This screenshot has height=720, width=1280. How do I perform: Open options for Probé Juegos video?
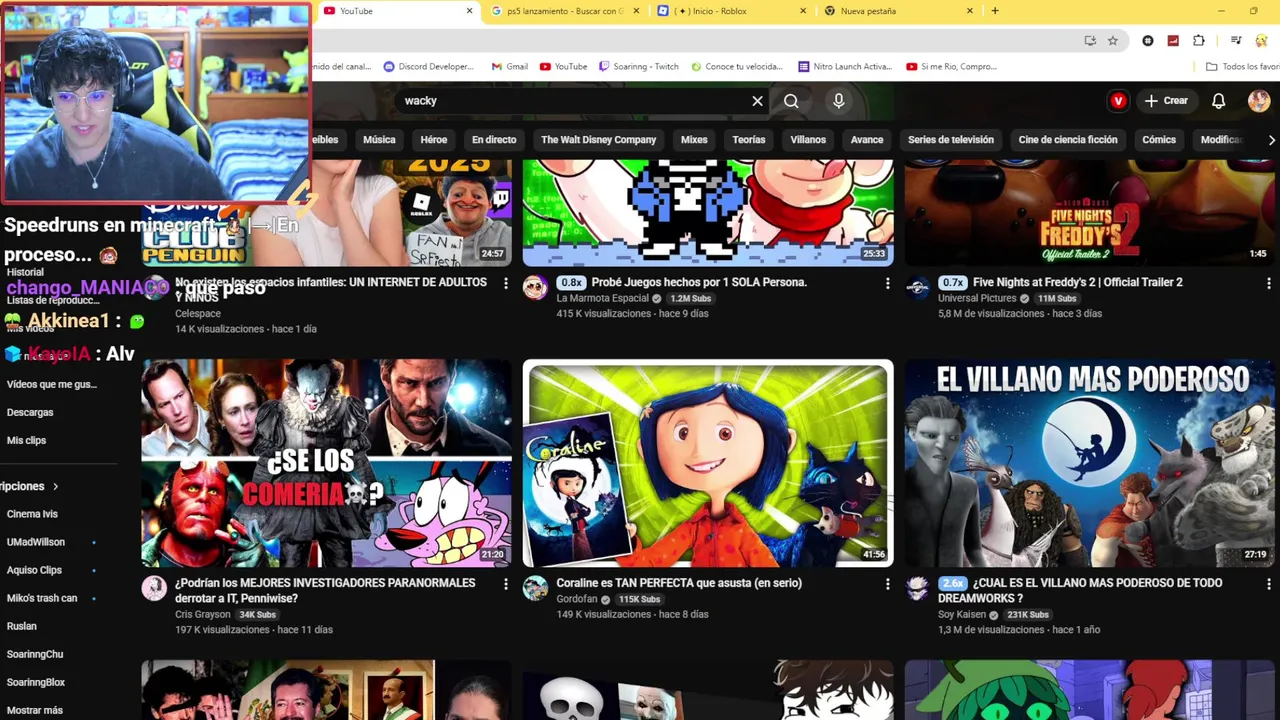[x=887, y=284]
